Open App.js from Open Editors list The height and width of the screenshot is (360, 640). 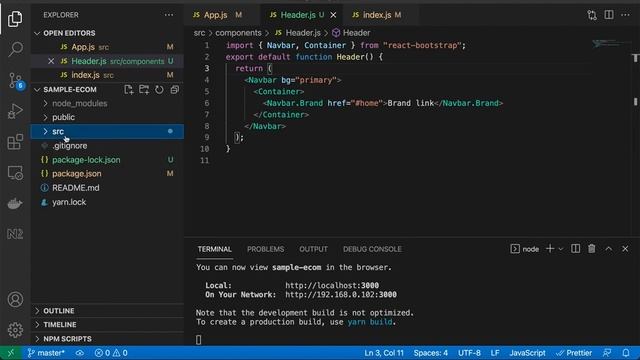[x=107, y=47]
